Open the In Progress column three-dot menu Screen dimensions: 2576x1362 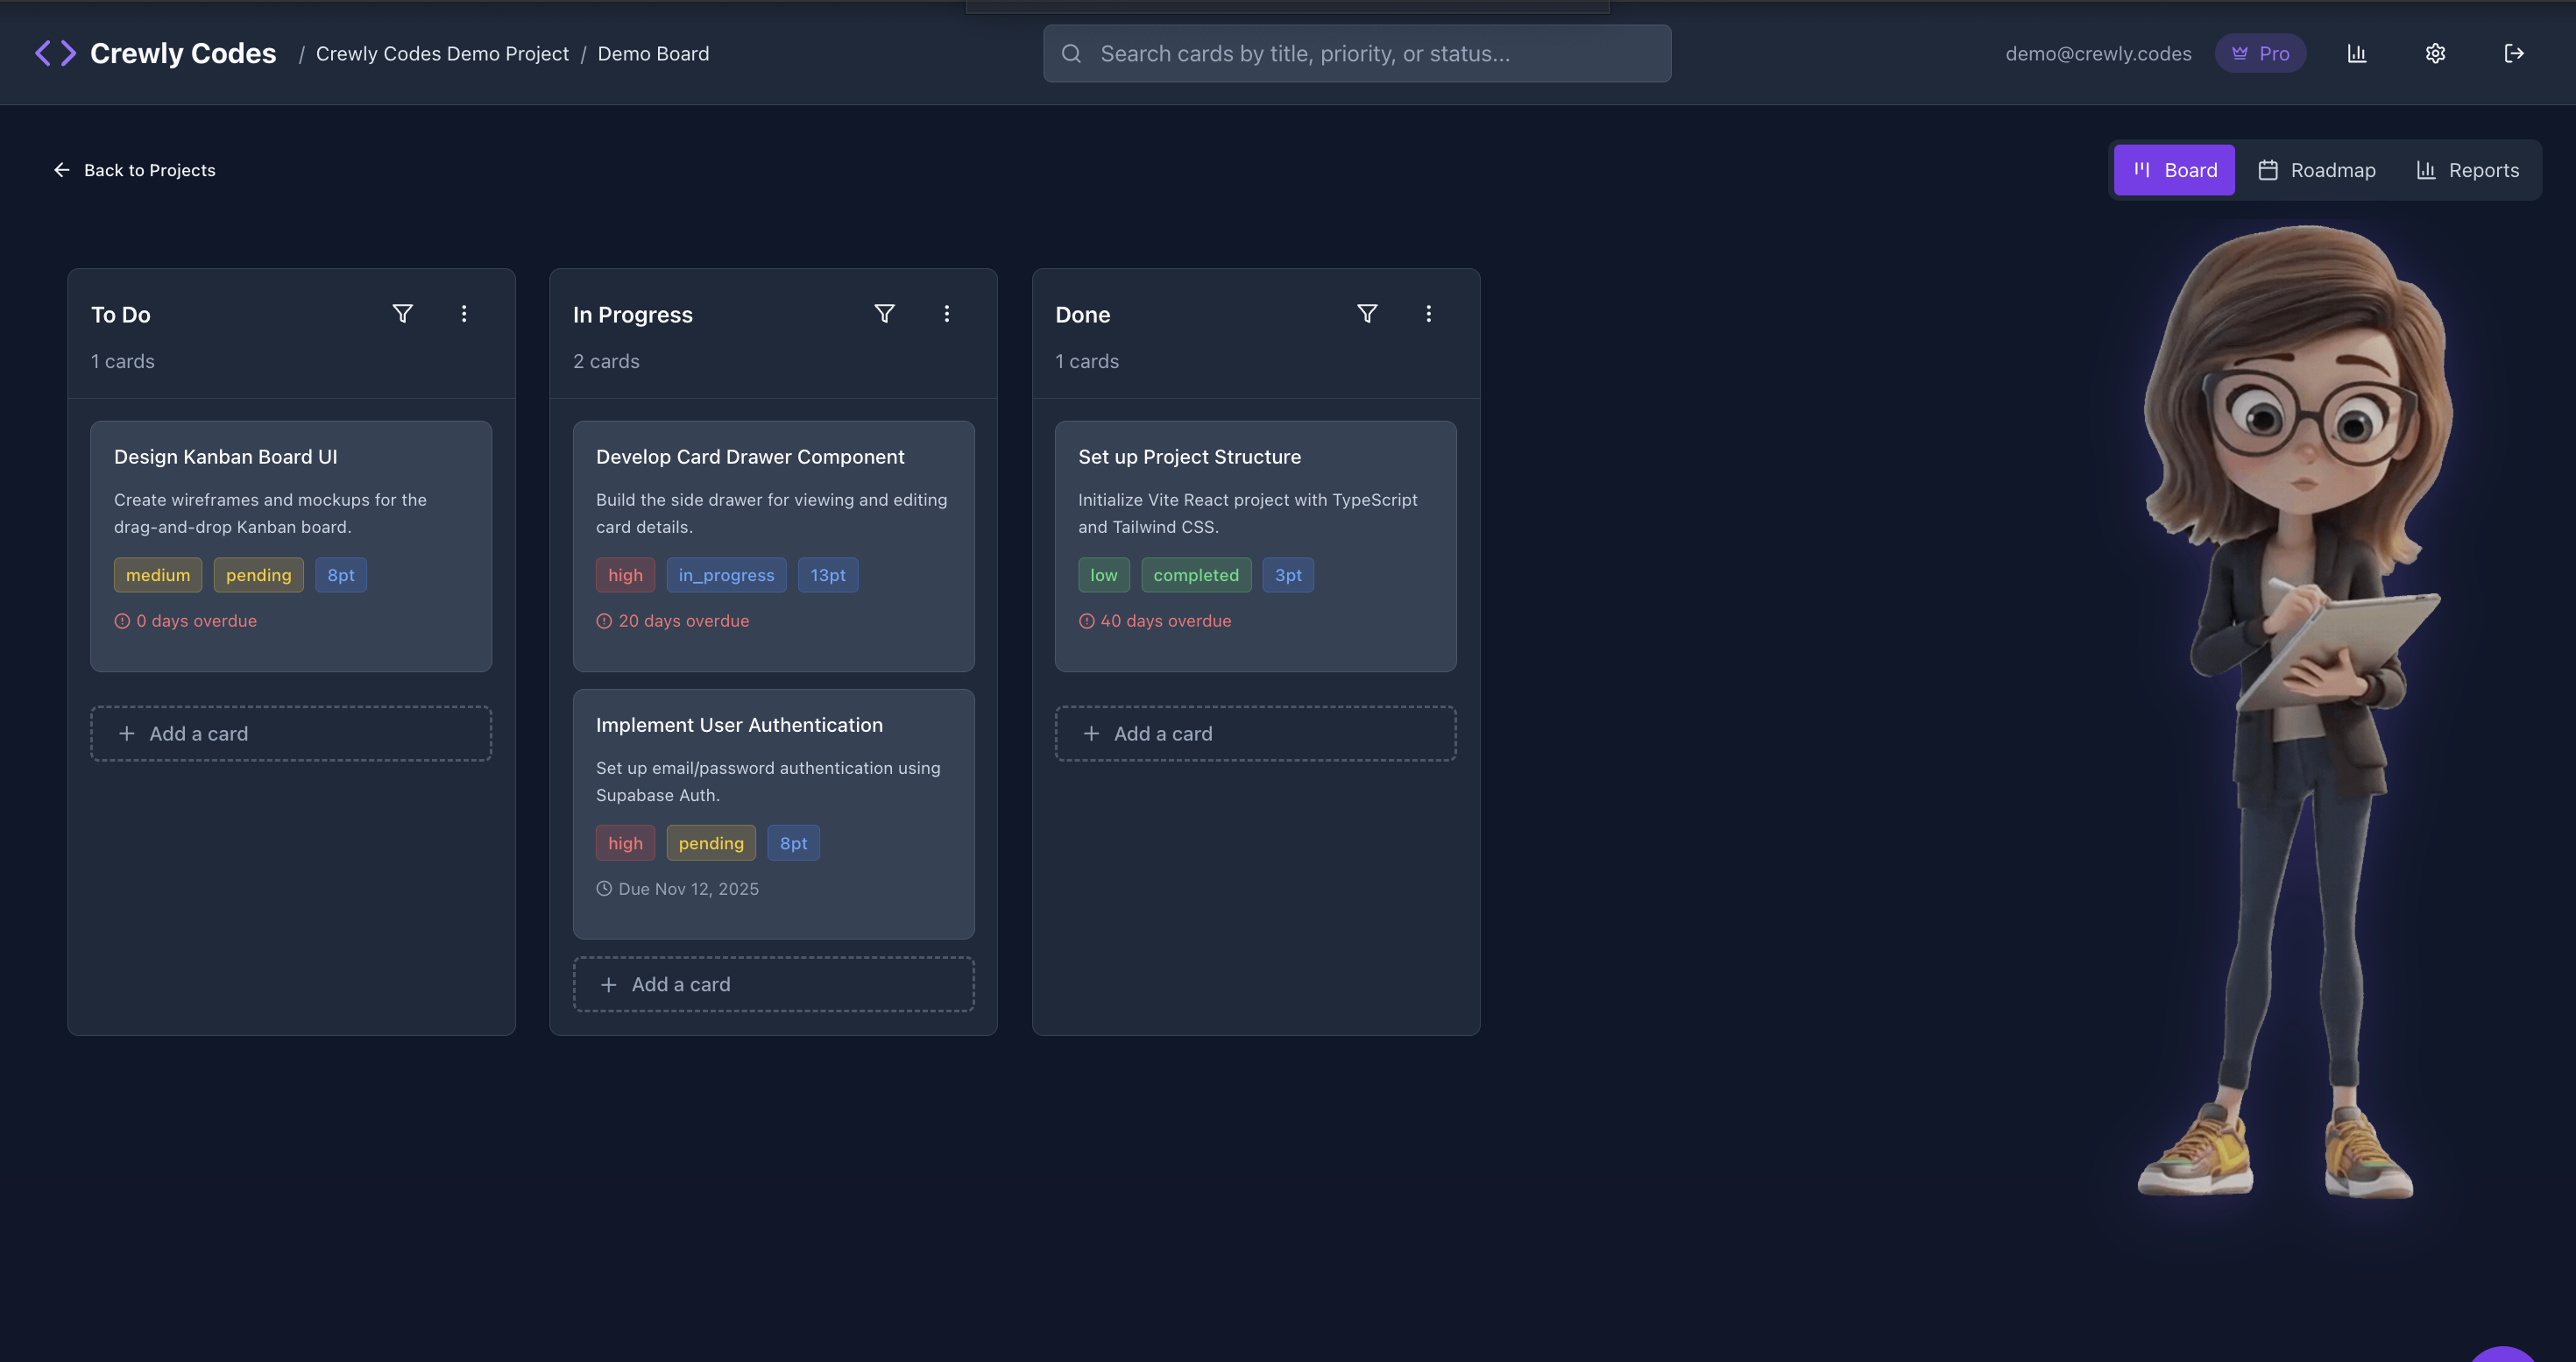click(x=946, y=314)
